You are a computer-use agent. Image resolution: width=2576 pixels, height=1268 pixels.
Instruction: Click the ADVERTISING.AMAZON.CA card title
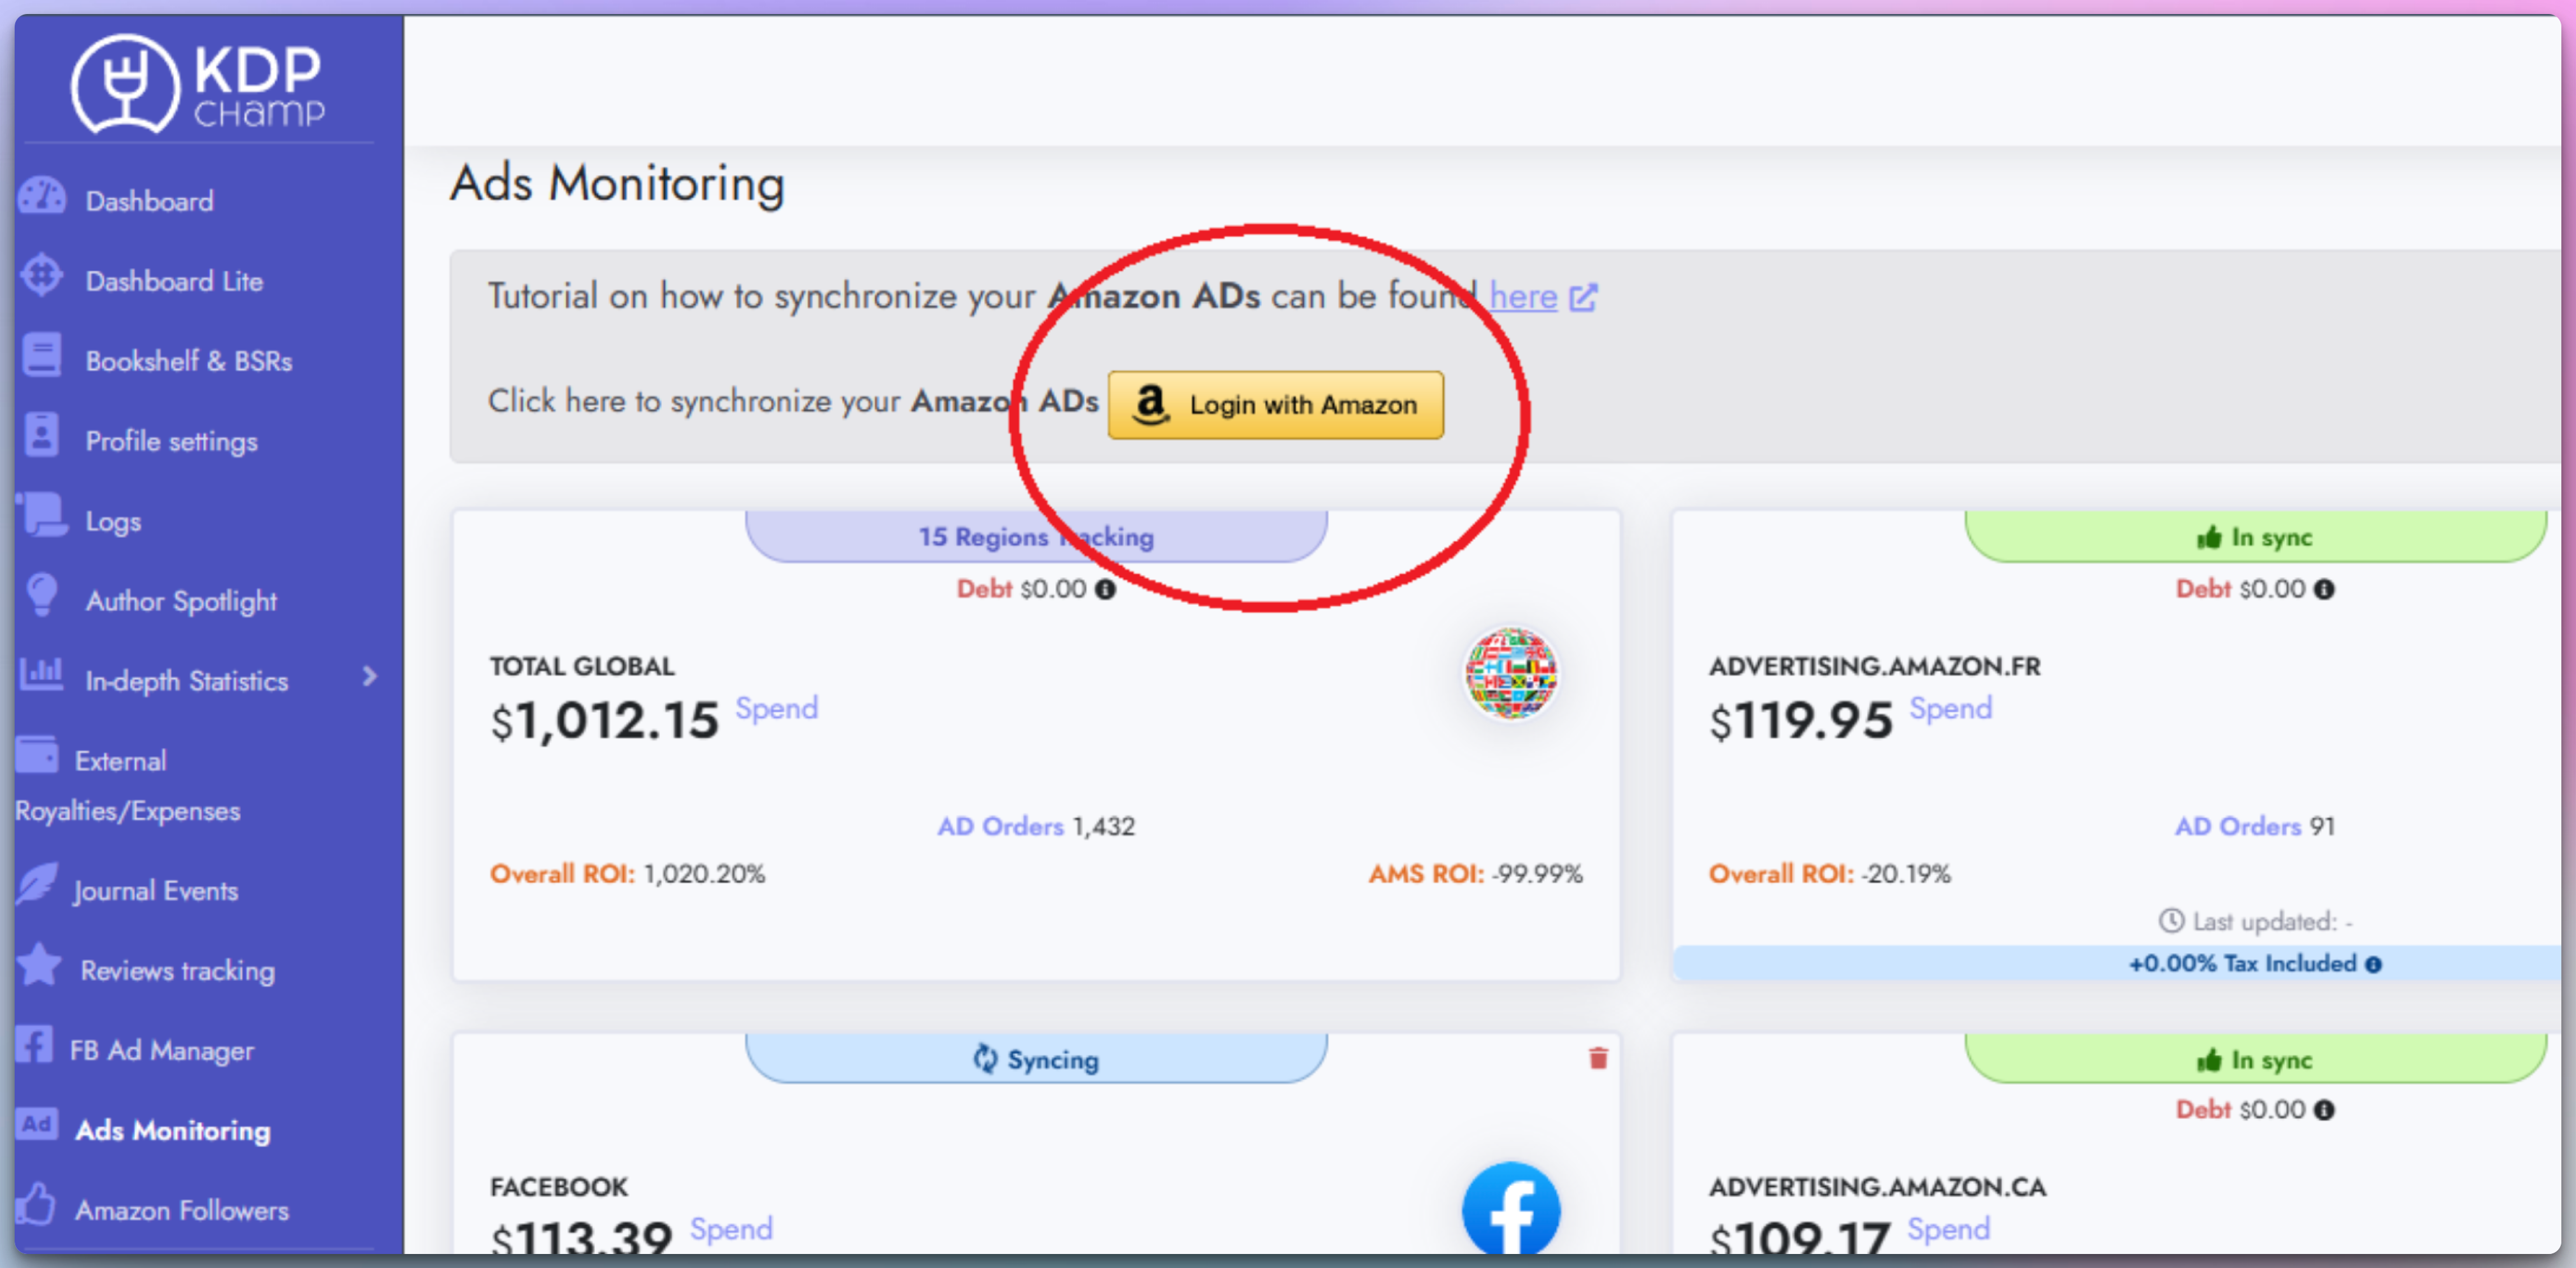click(x=1877, y=1188)
